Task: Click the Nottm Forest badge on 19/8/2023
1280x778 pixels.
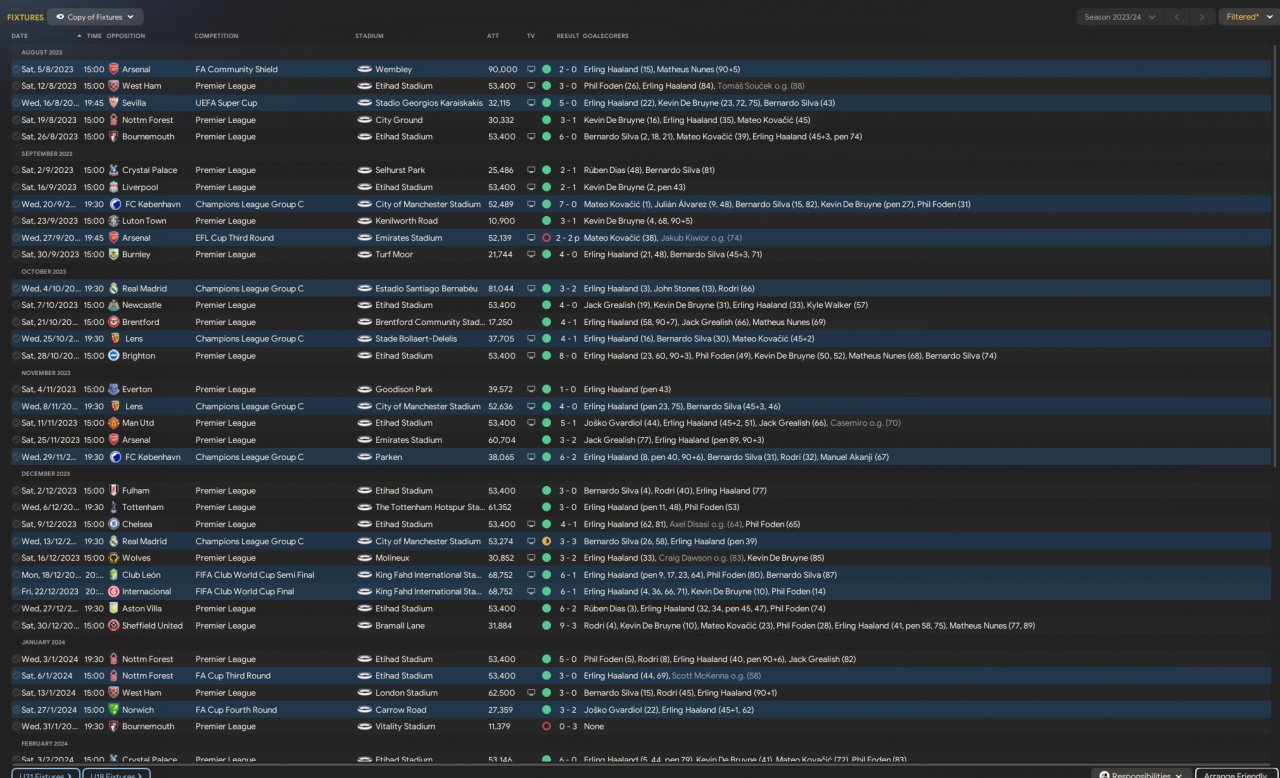Action: coord(114,120)
